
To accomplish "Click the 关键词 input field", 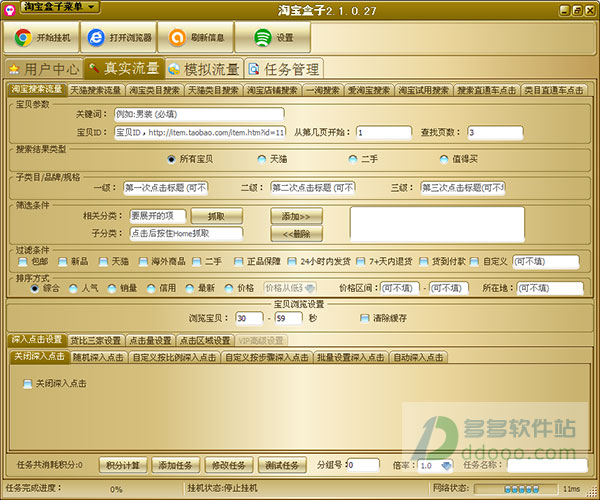I will click(x=199, y=114).
